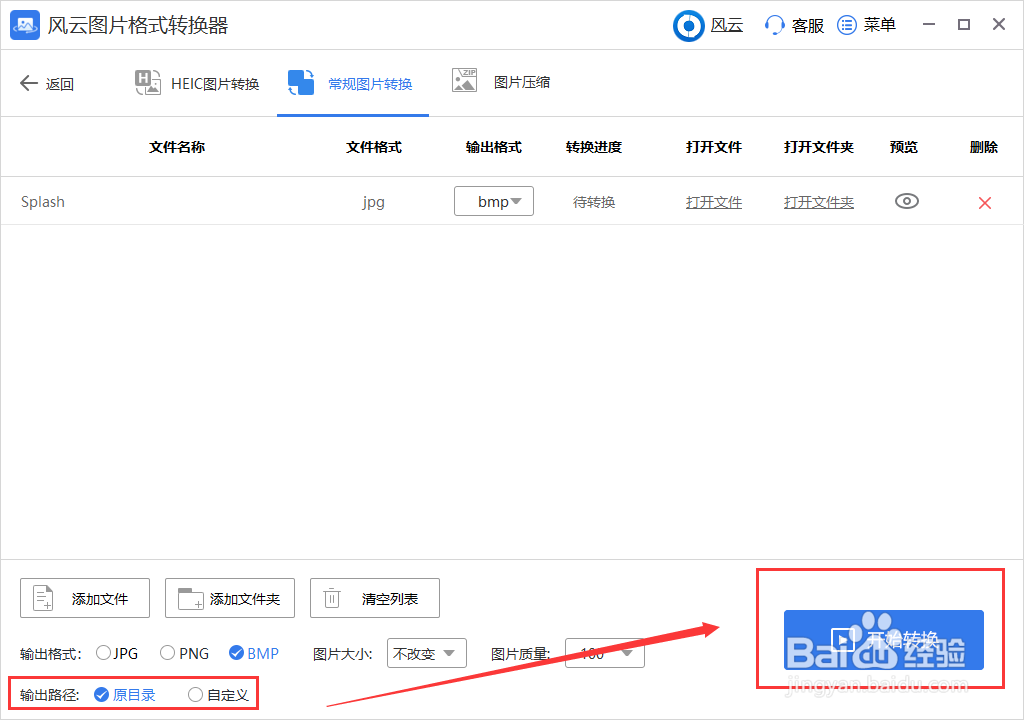
Task: Click the 返回 back arrow
Action: [x=30, y=83]
